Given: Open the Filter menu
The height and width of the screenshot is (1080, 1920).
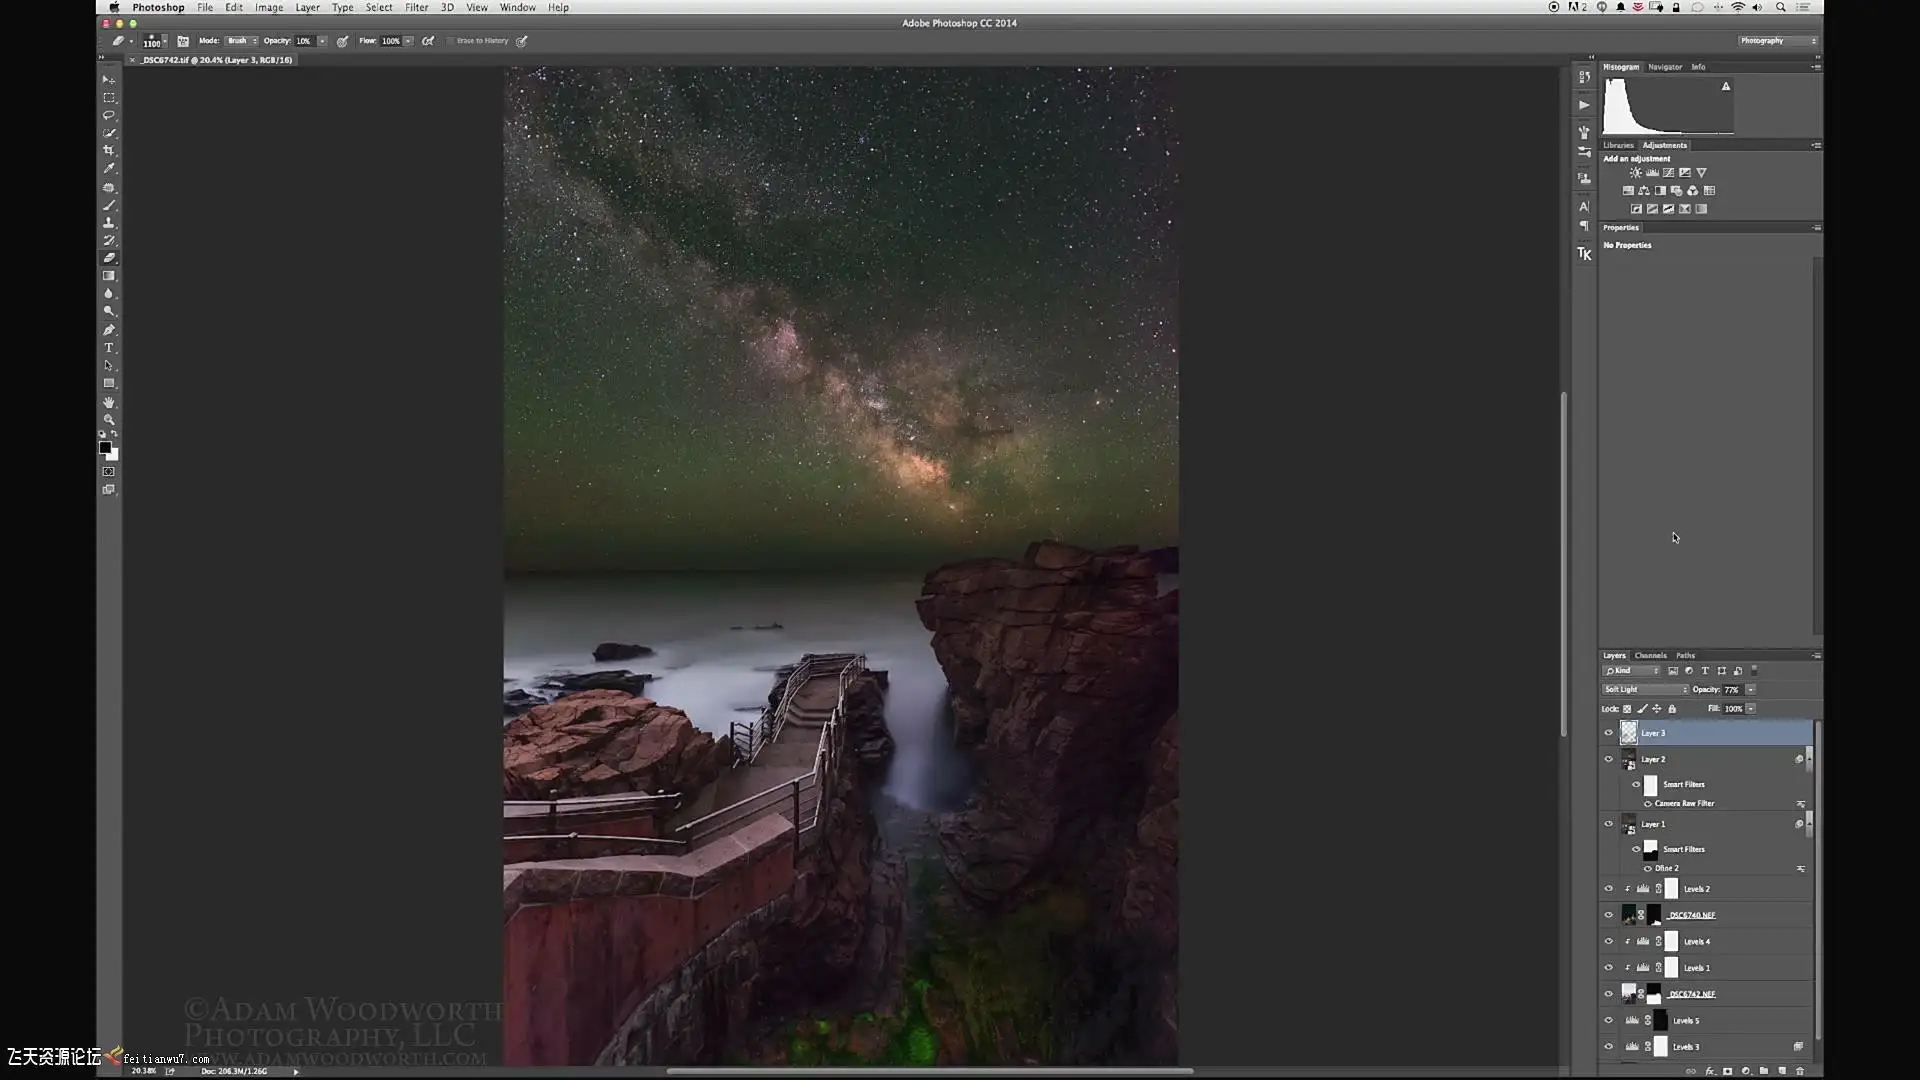Looking at the screenshot, I should 416,7.
